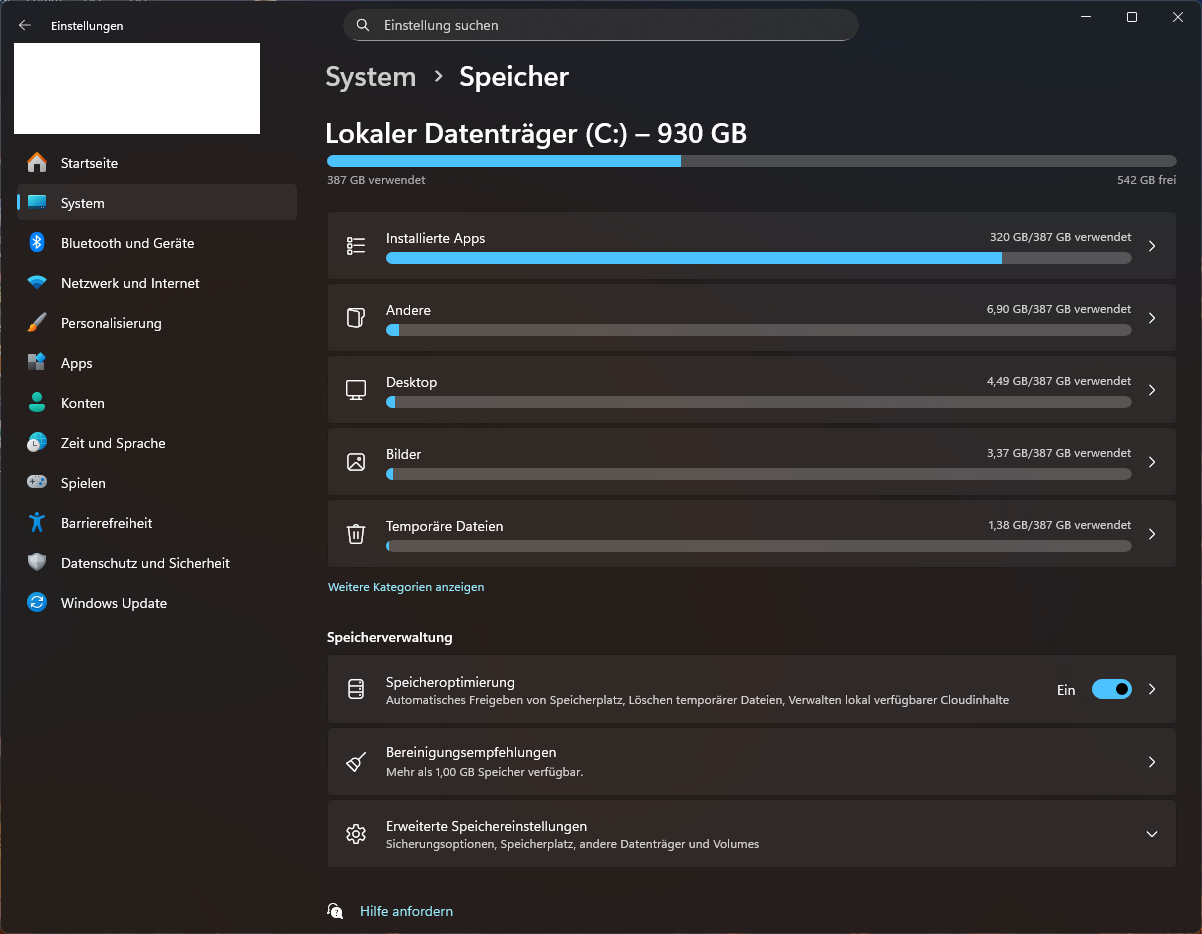
Task: Select Bluetooth und Geräte in sidebar
Action: pyautogui.click(x=157, y=242)
